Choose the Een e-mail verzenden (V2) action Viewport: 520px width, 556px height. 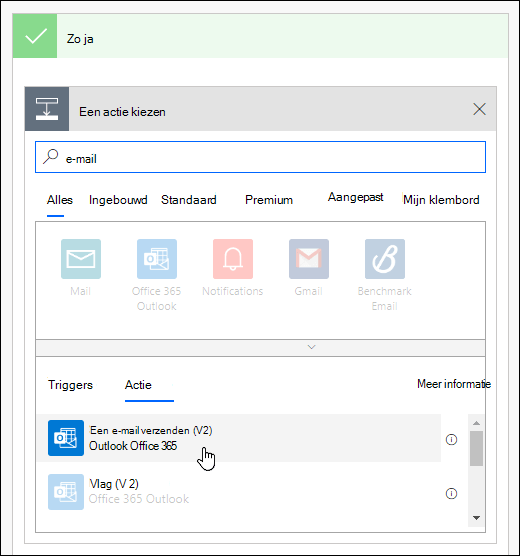point(239,438)
